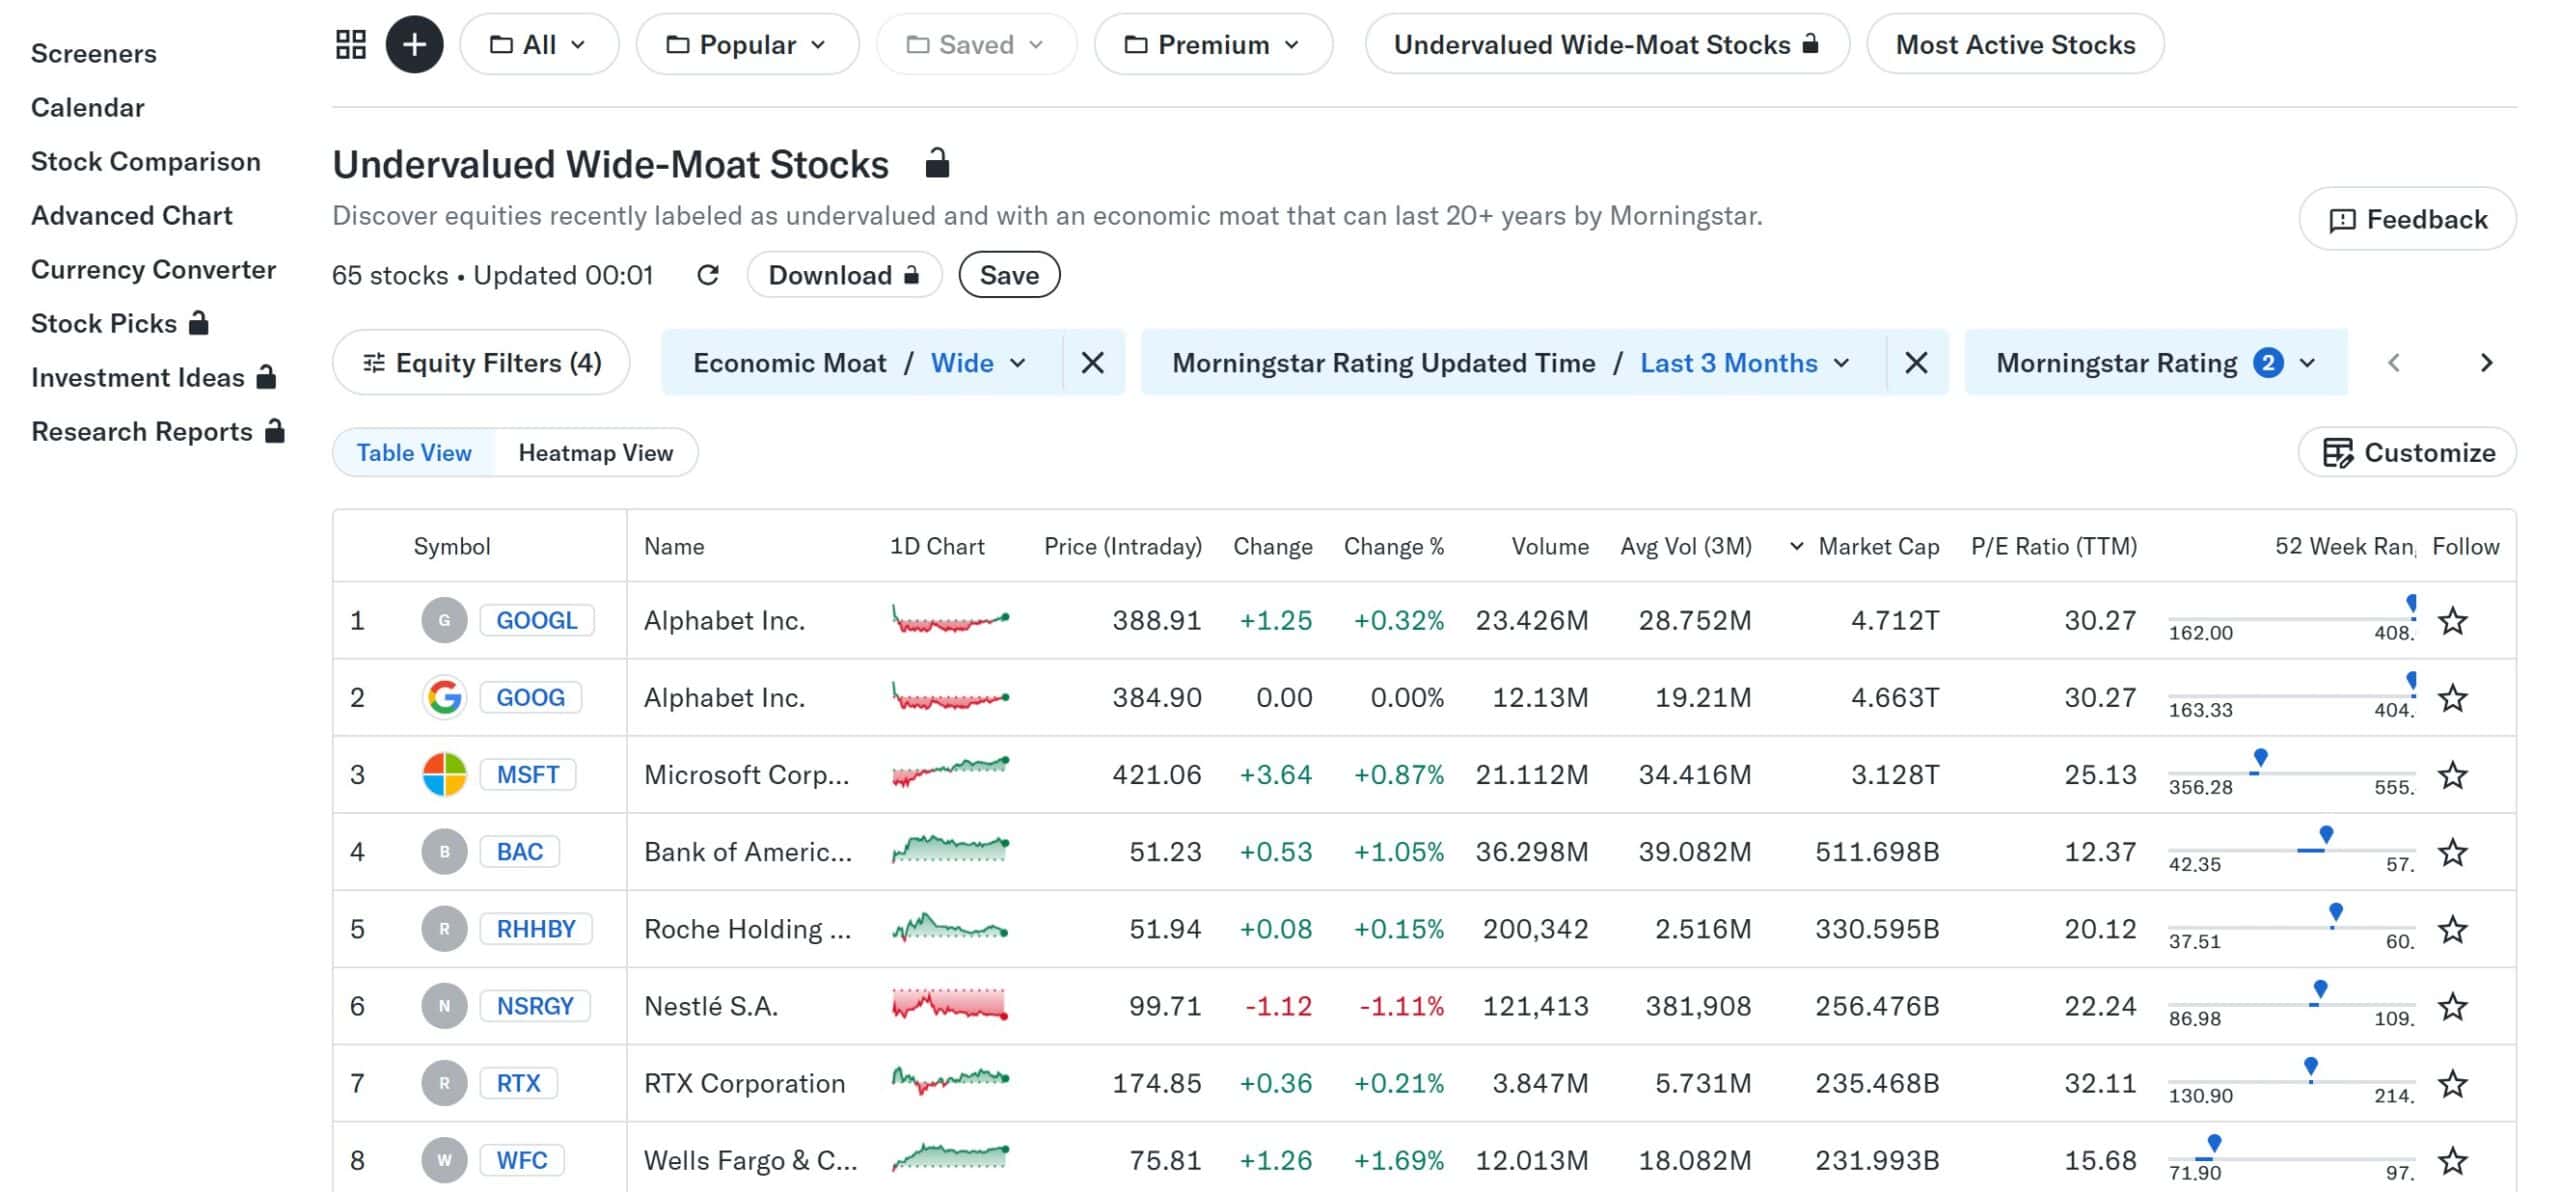Sort by Price (Intraday) column header

(x=1123, y=547)
